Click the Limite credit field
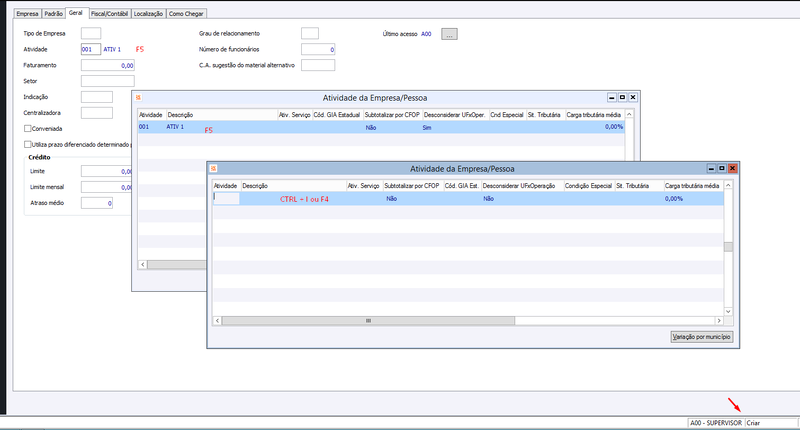The height and width of the screenshot is (430, 800). (x=107, y=171)
